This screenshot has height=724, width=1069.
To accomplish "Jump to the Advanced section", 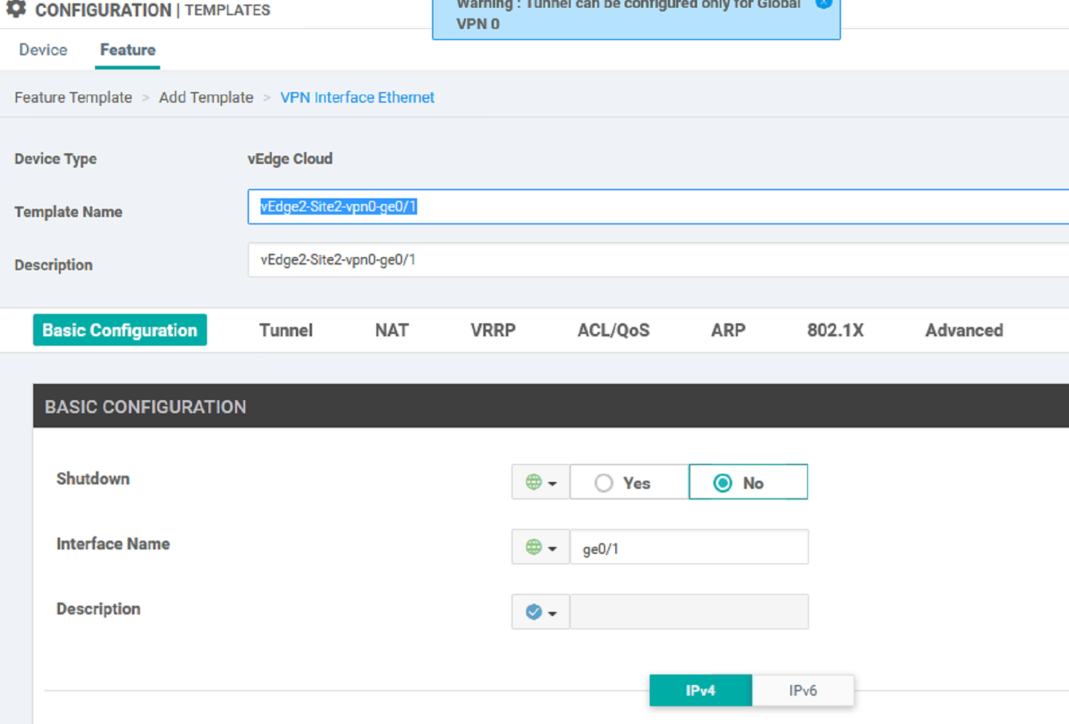I will coord(964,331).
